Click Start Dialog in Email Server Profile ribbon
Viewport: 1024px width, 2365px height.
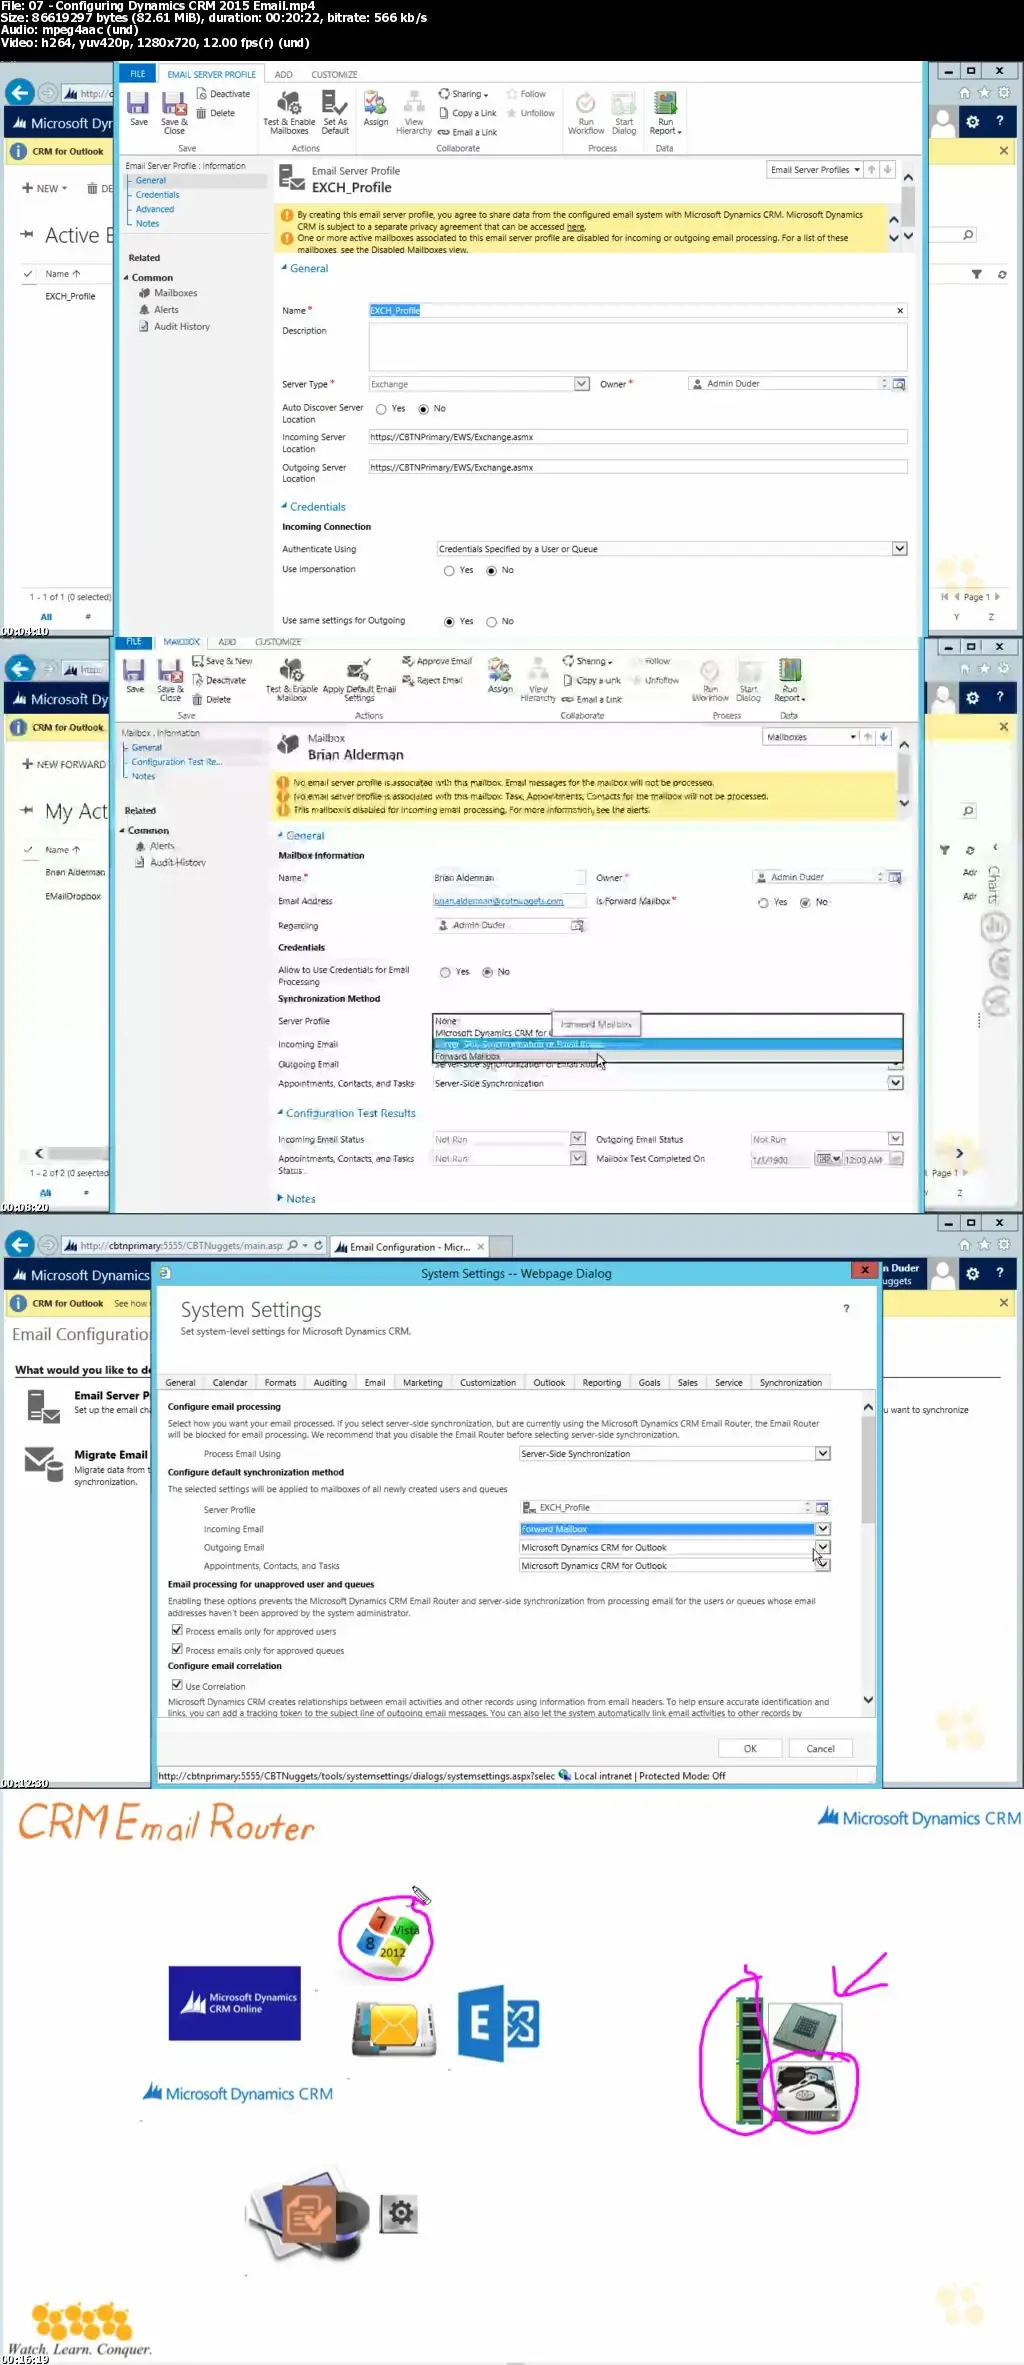click(624, 112)
